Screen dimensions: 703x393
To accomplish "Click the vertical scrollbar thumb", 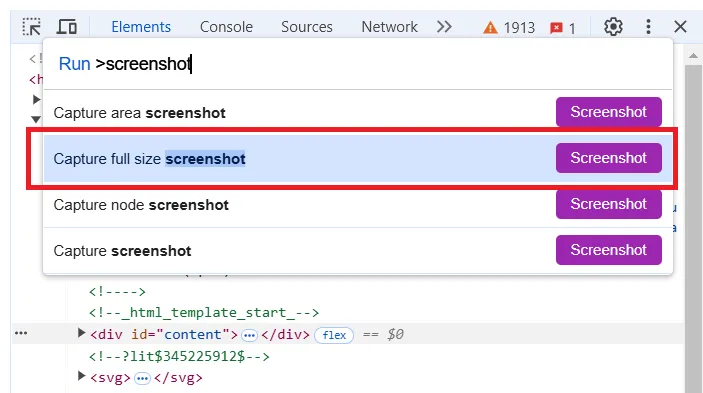I will click(x=693, y=229).
